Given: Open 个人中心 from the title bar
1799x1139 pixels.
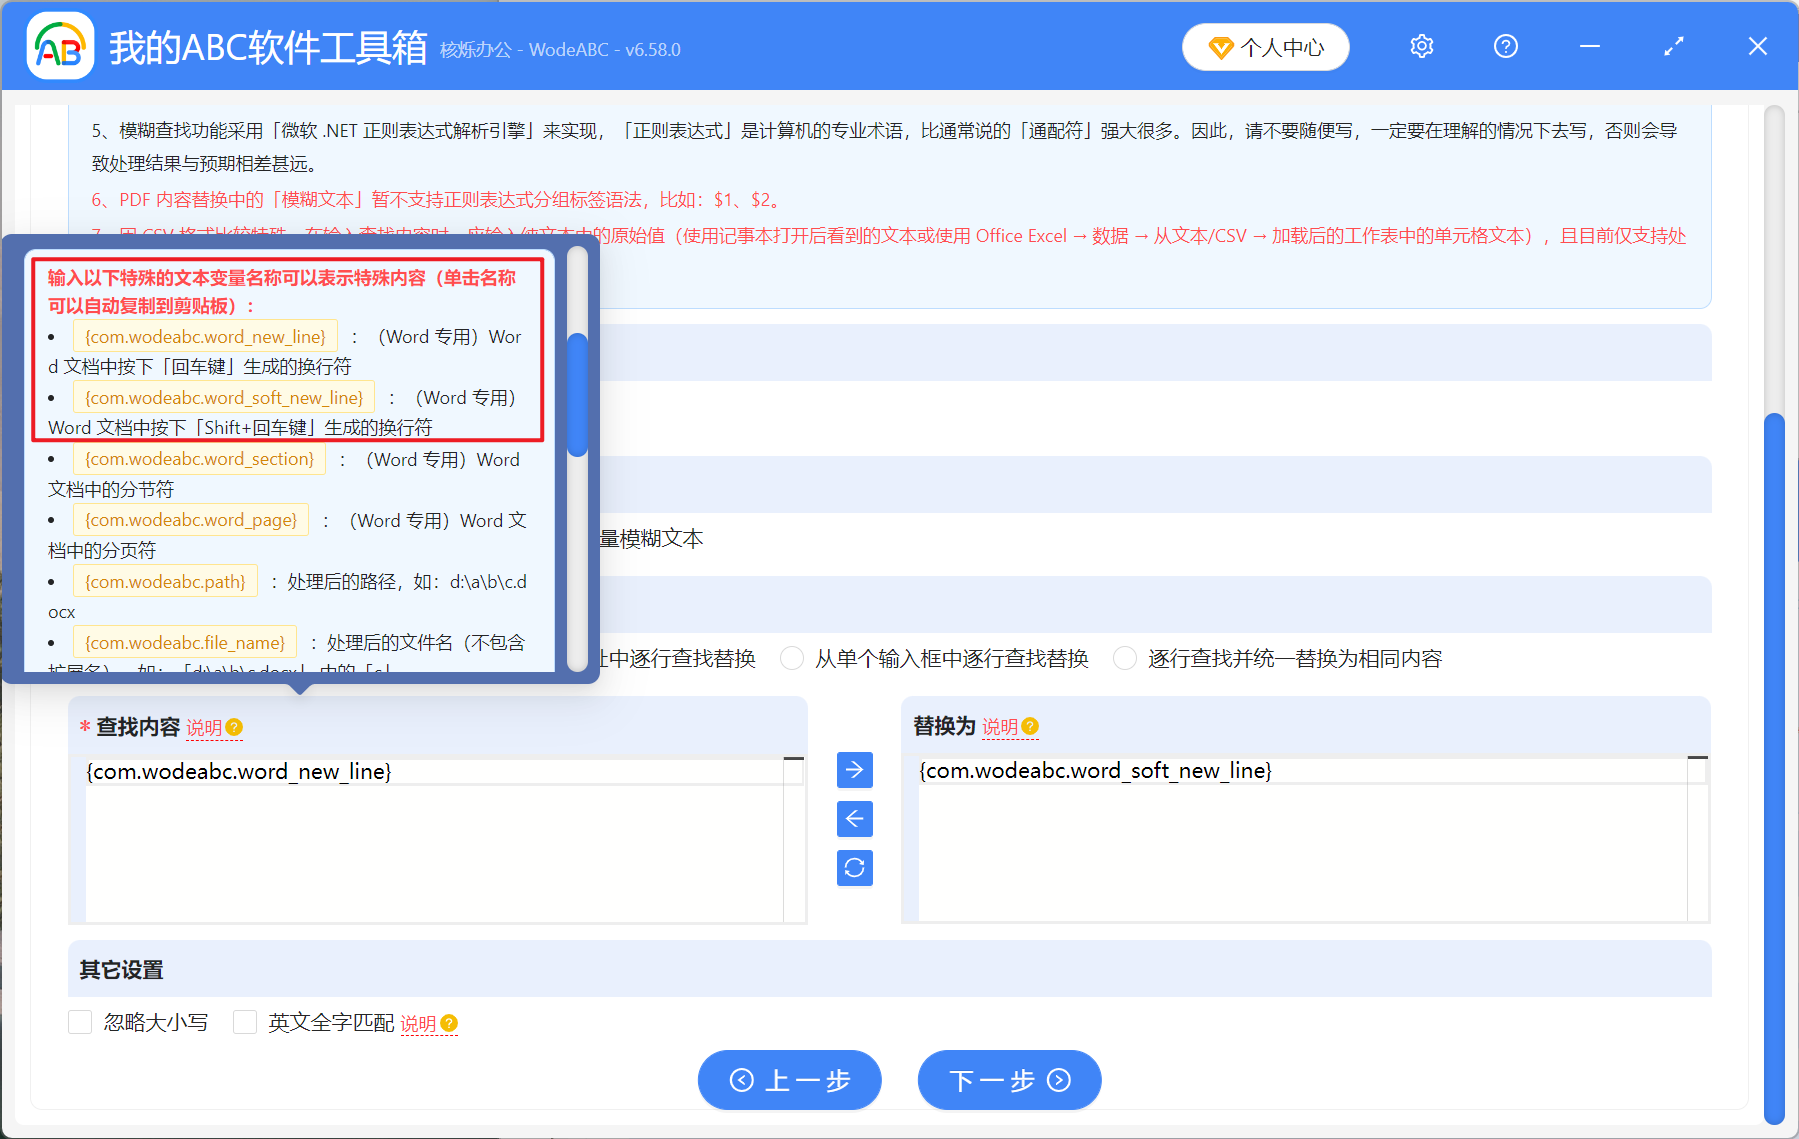Looking at the screenshot, I should coord(1265,46).
